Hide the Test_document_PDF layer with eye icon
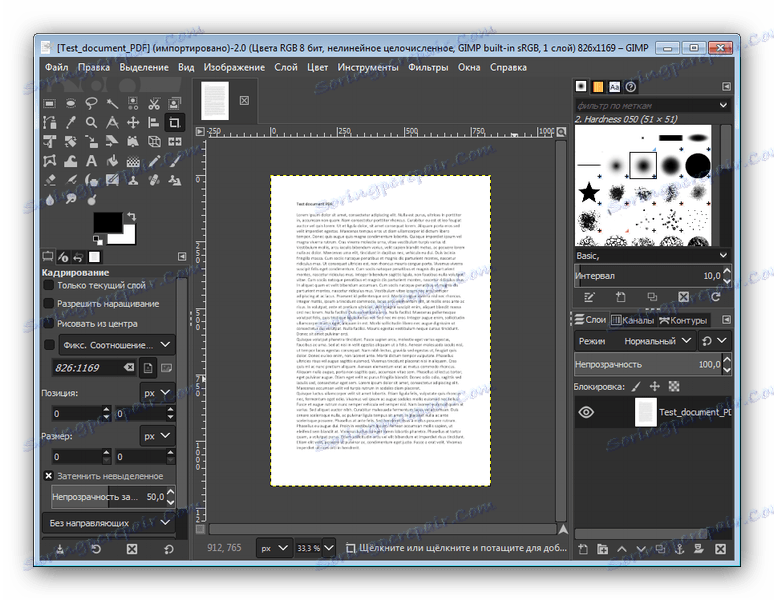This screenshot has width=774, height=600. [x=587, y=412]
